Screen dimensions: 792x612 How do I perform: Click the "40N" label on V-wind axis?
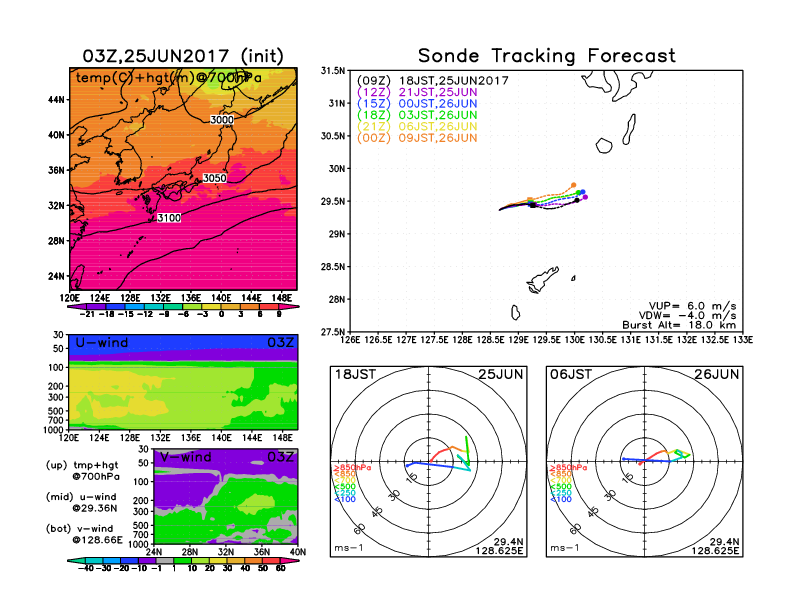tap(298, 552)
